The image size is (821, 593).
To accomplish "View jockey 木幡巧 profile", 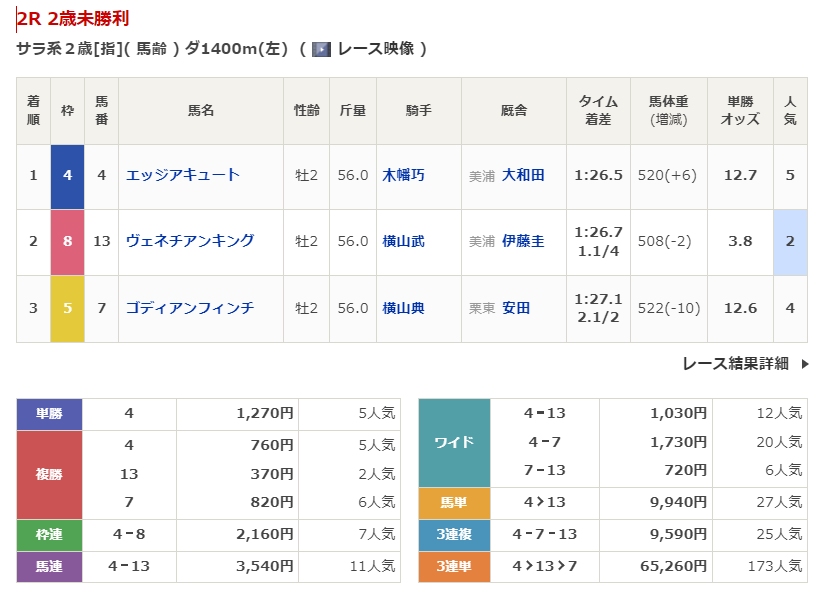I will tap(404, 175).
